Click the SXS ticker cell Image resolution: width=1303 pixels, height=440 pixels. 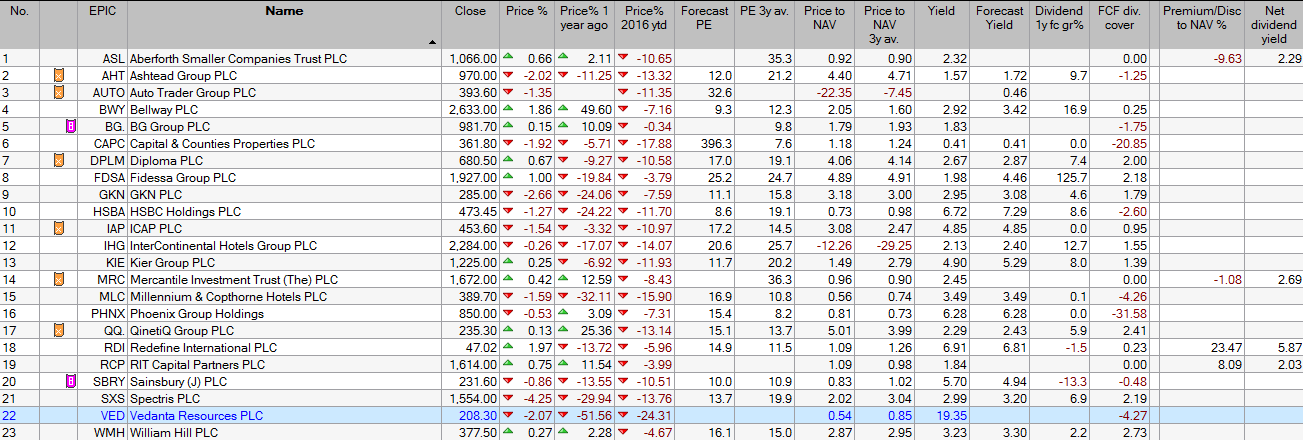click(102, 399)
